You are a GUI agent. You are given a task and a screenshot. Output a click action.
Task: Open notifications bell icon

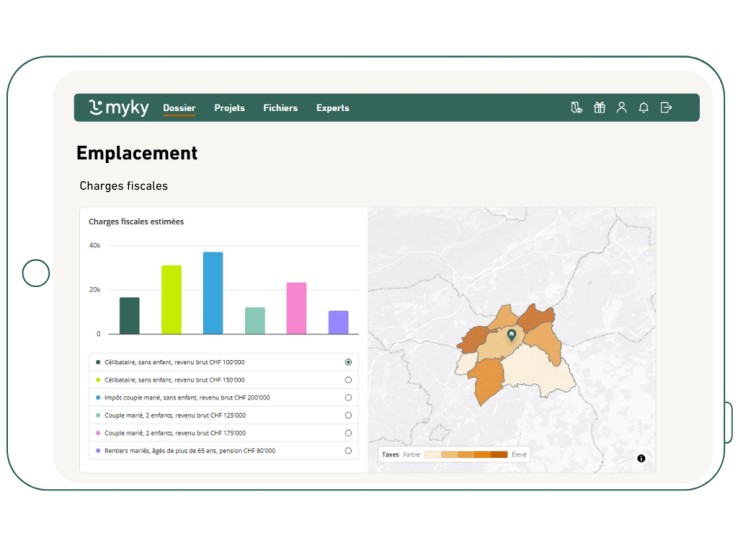(x=643, y=108)
